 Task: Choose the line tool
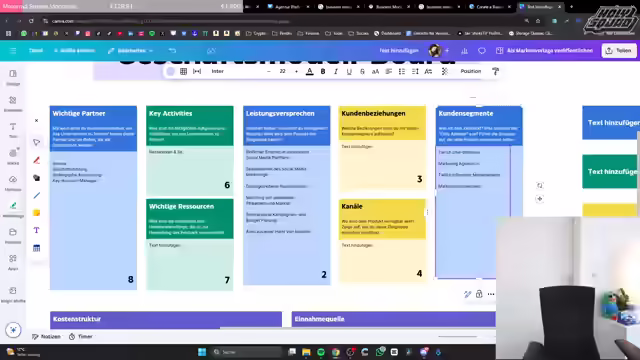(x=36, y=196)
